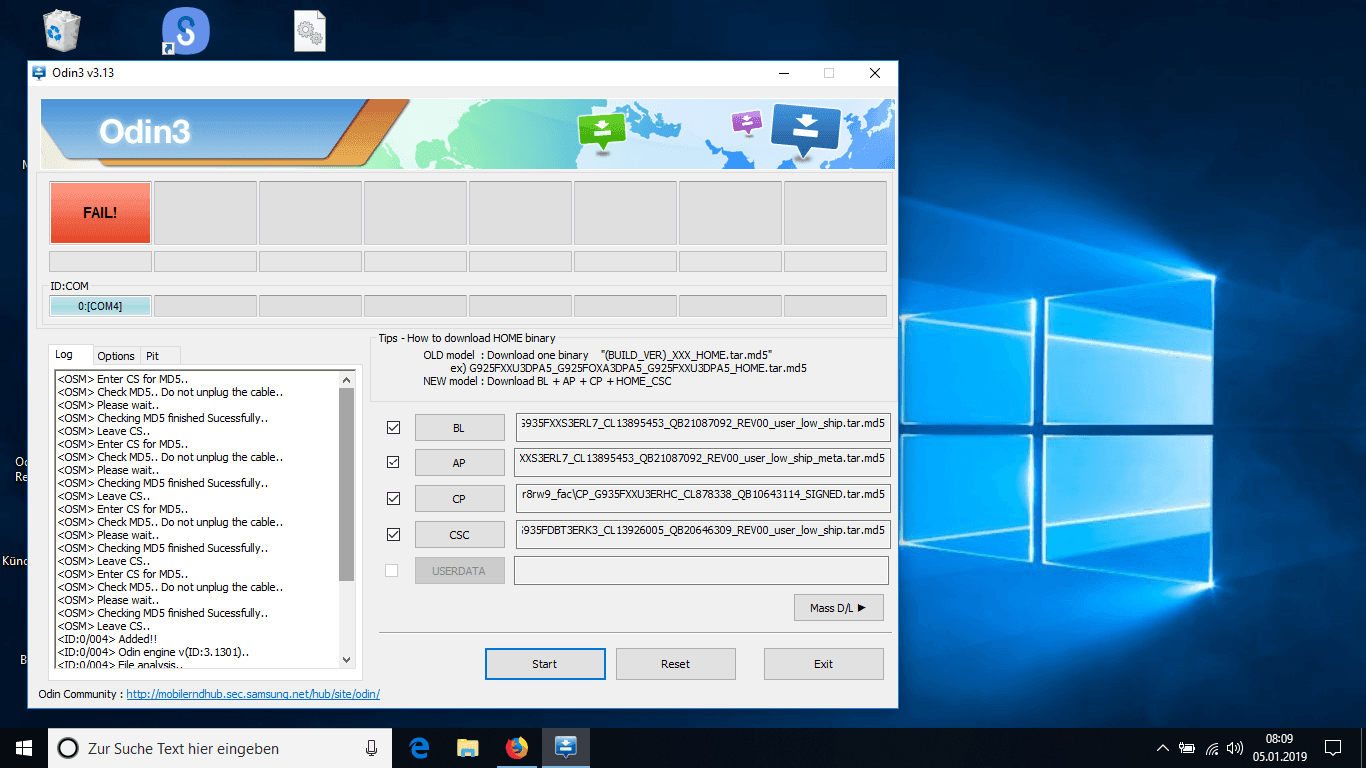Open the Mass D/L menu button
Image resolution: width=1366 pixels, height=768 pixels.
coord(839,607)
